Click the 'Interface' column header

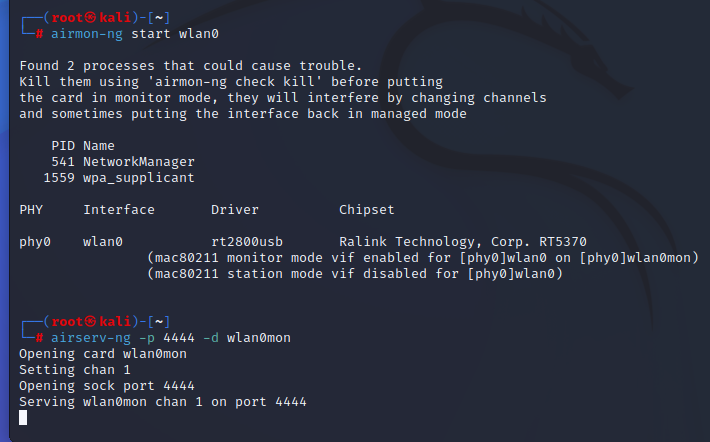coord(119,210)
